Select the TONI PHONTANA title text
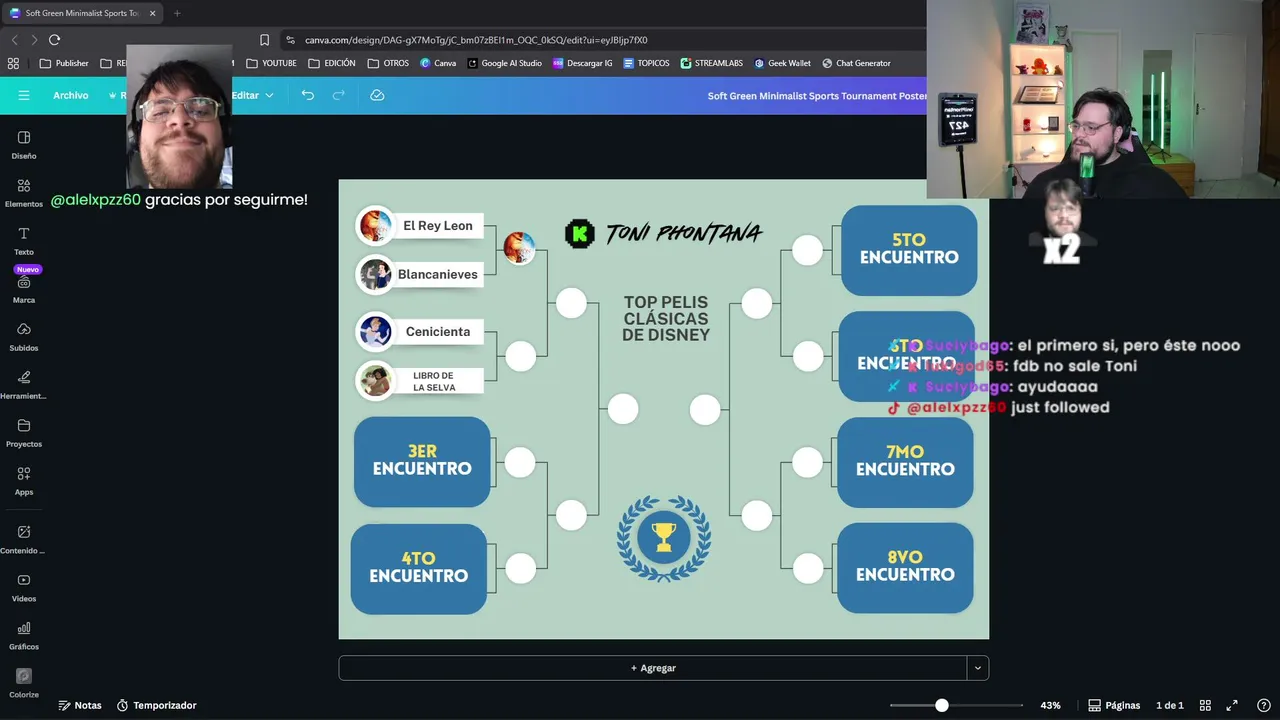 coord(684,234)
